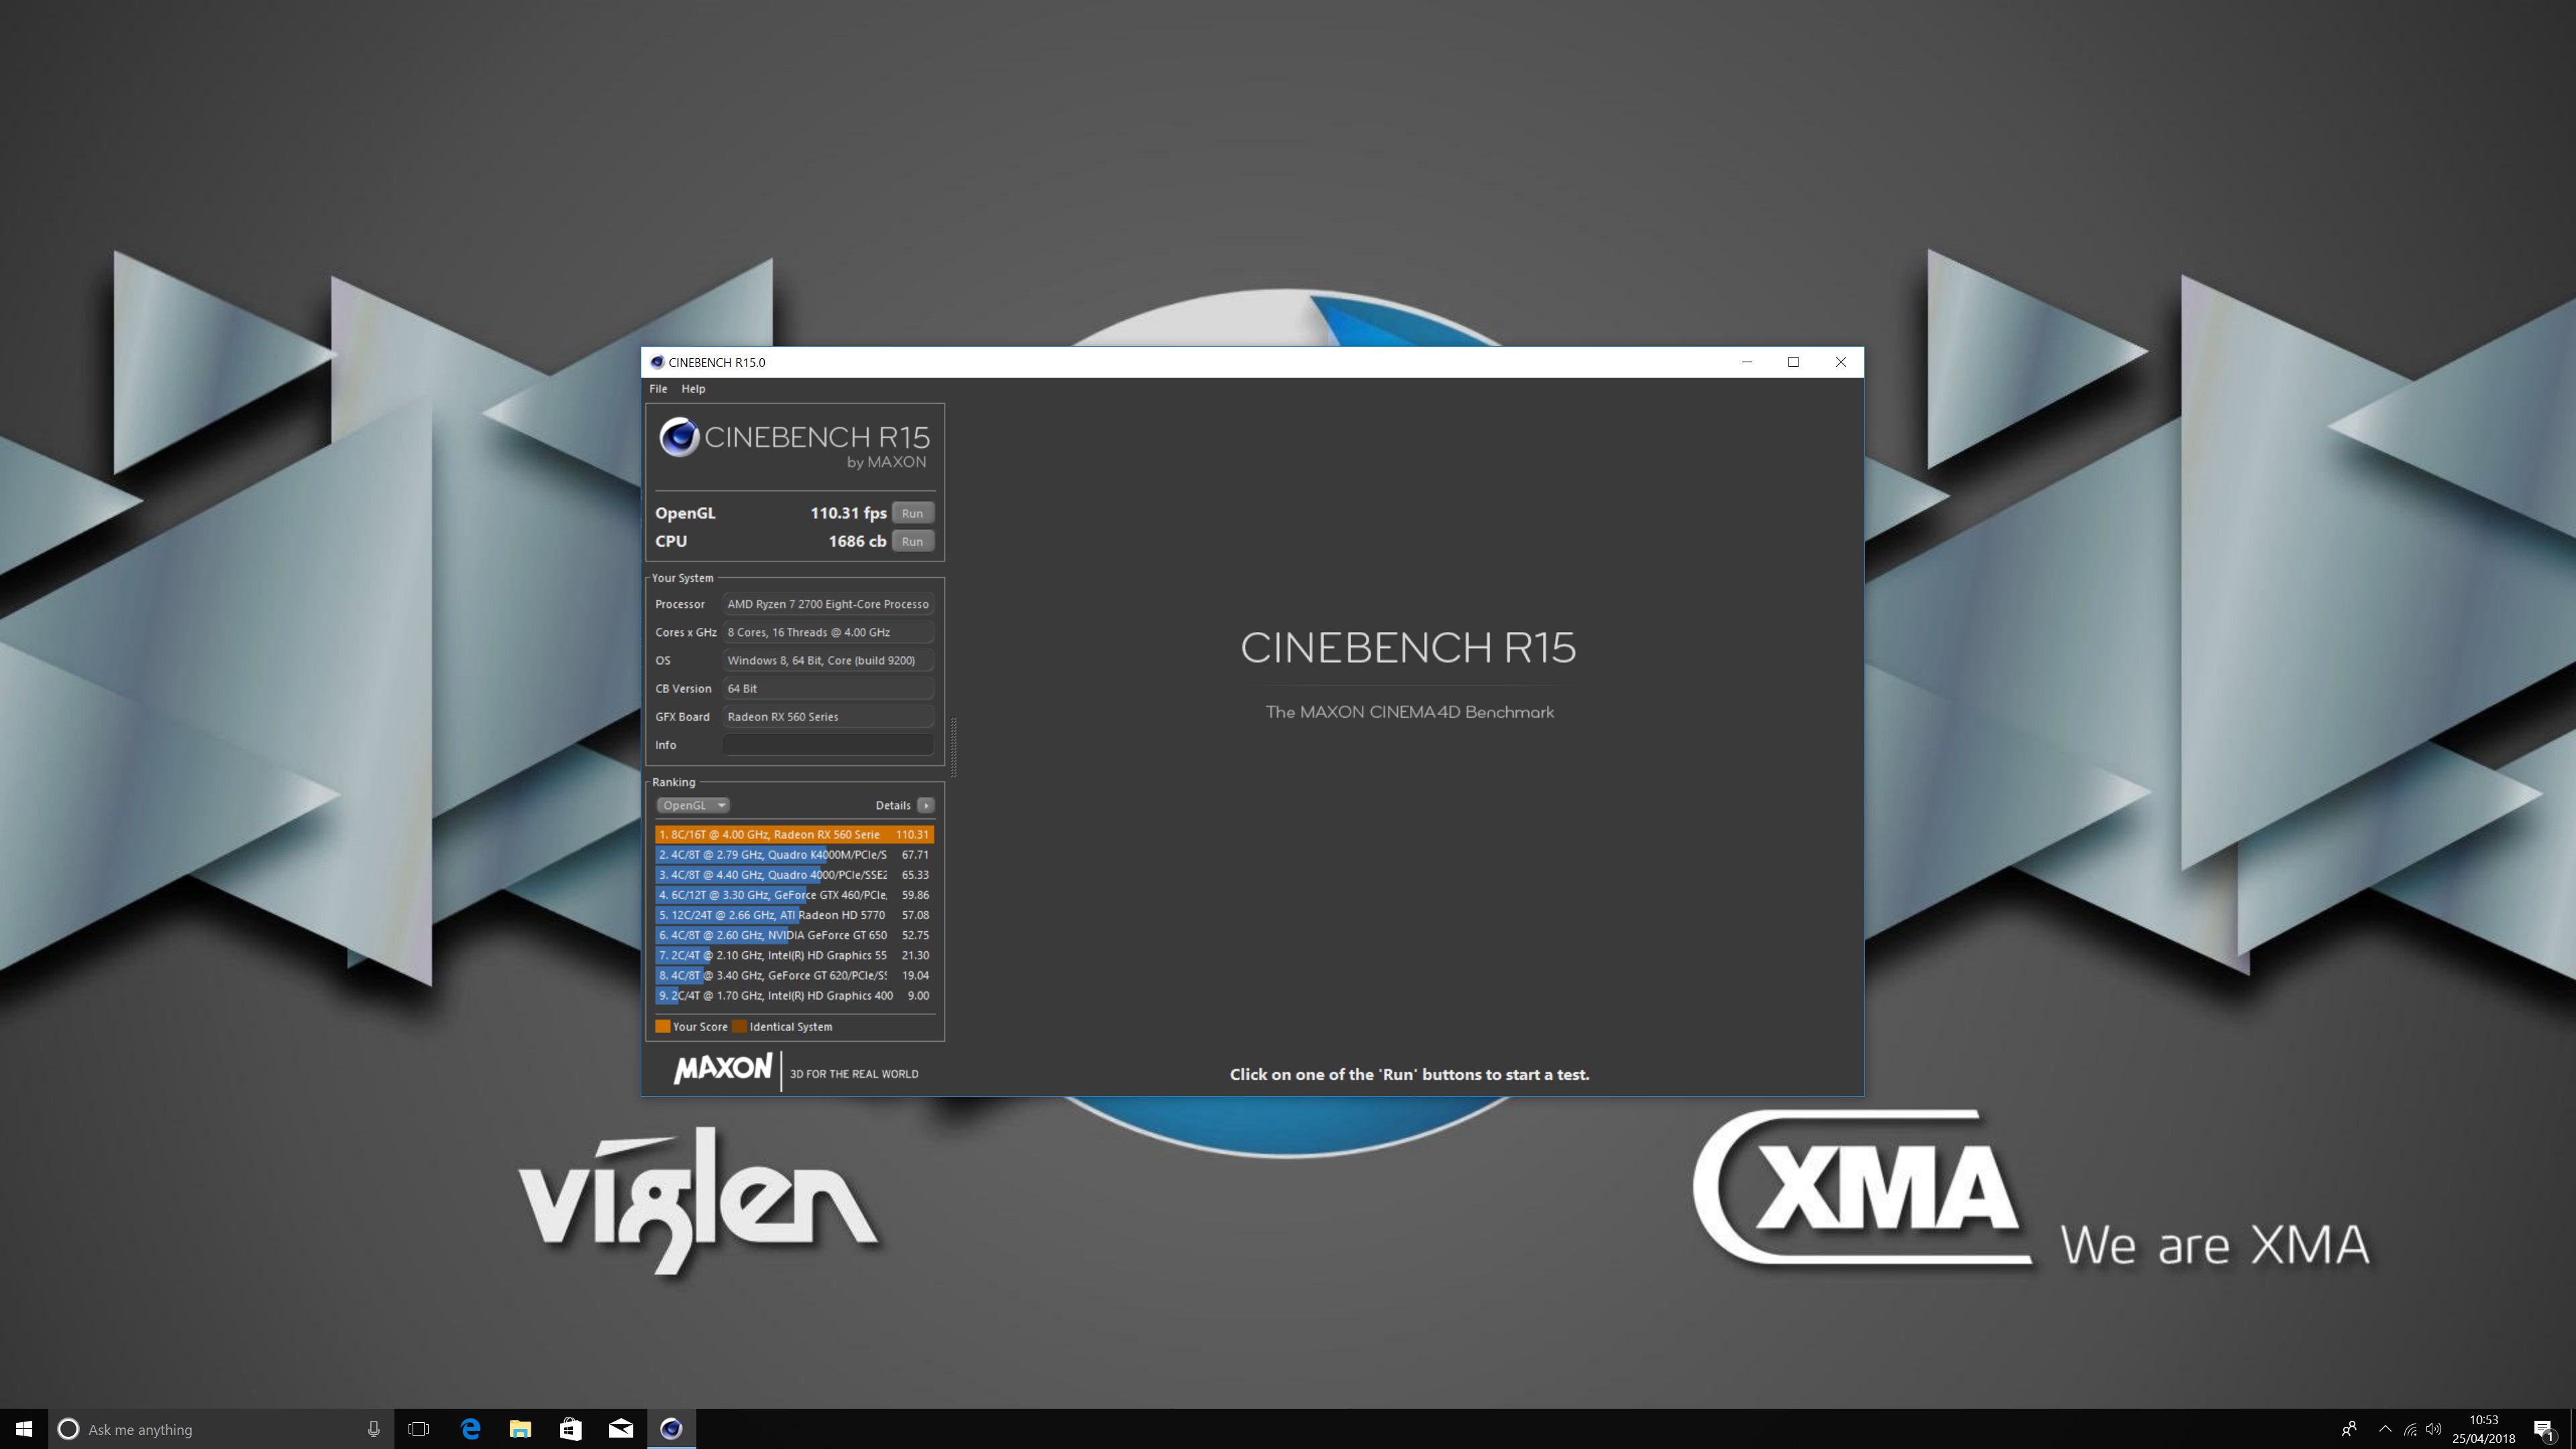The width and height of the screenshot is (2576, 1449).
Task: Expand ranking Details arrow button
Action: pyautogui.click(x=926, y=805)
